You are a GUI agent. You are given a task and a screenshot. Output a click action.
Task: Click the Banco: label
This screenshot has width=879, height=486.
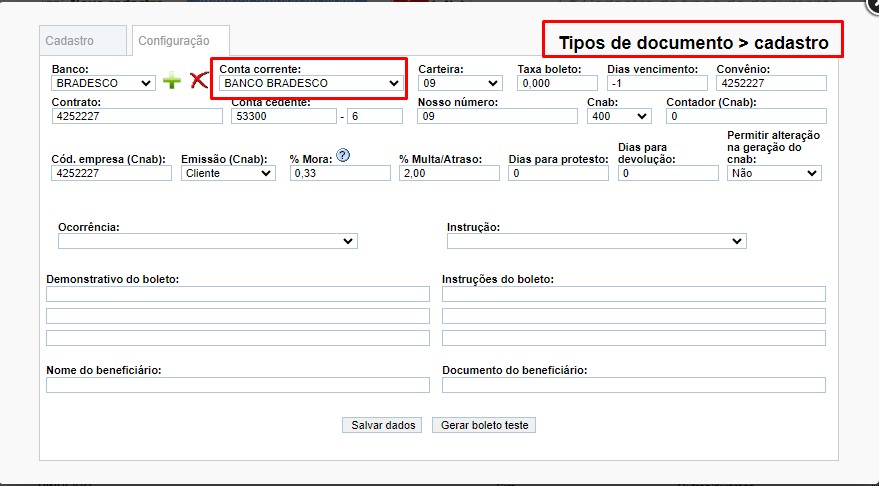70,70
